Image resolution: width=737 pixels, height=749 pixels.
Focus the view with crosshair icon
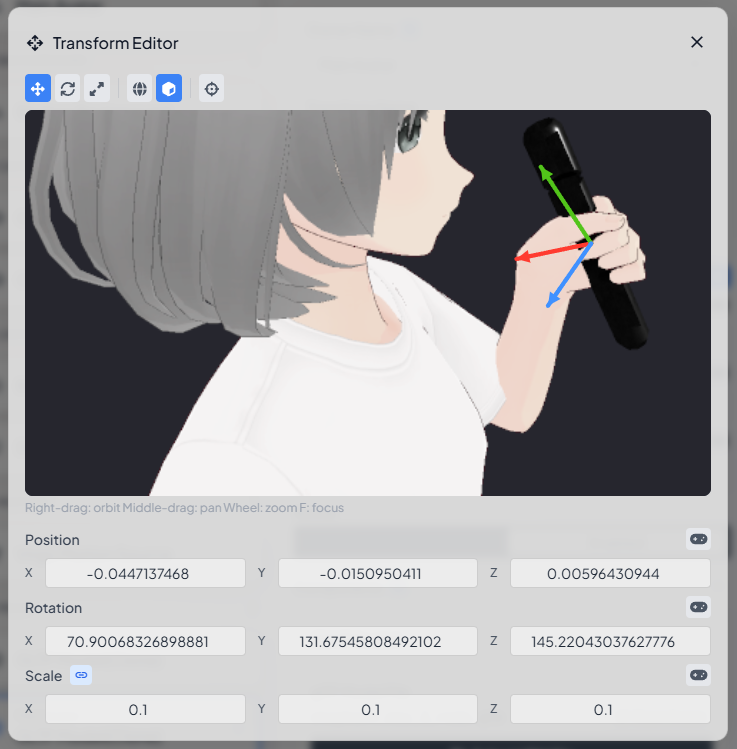(212, 88)
